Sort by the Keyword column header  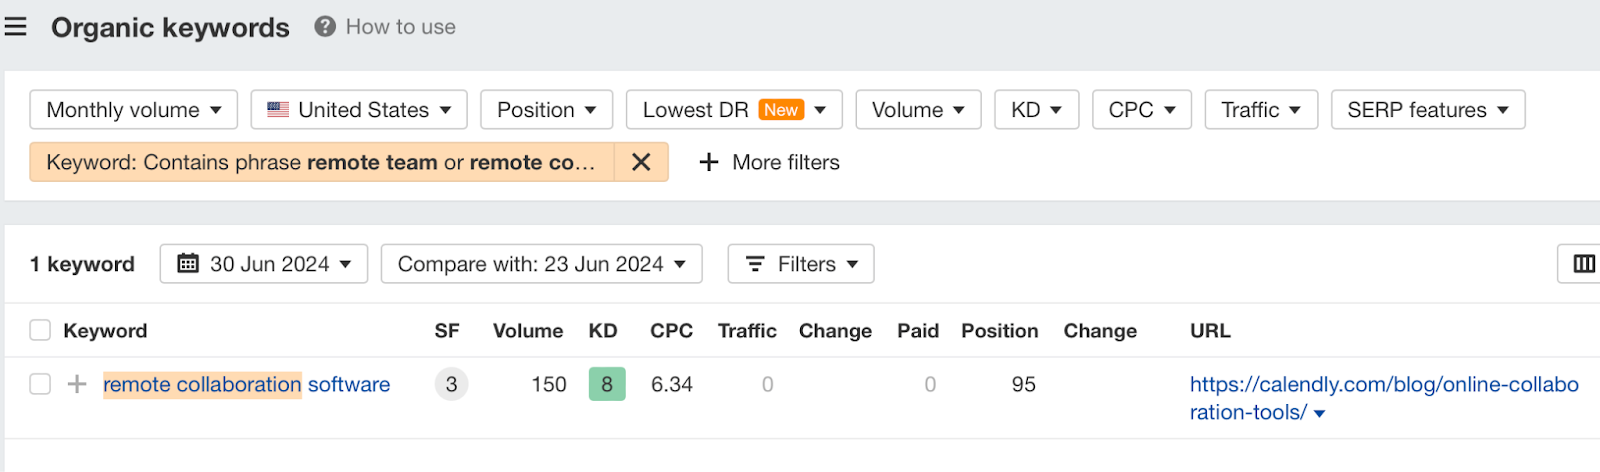click(105, 331)
